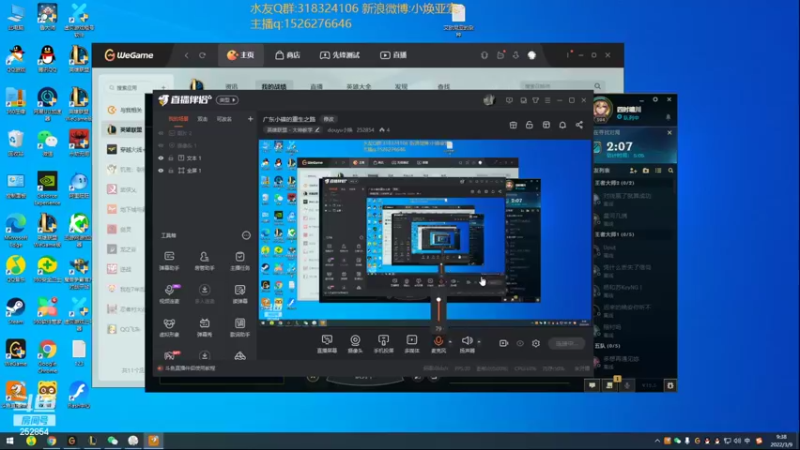Select 与我相关 in WeGame sidebar
Image resolution: width=800 pixels, height=450 pixels.
click(126, 110)
